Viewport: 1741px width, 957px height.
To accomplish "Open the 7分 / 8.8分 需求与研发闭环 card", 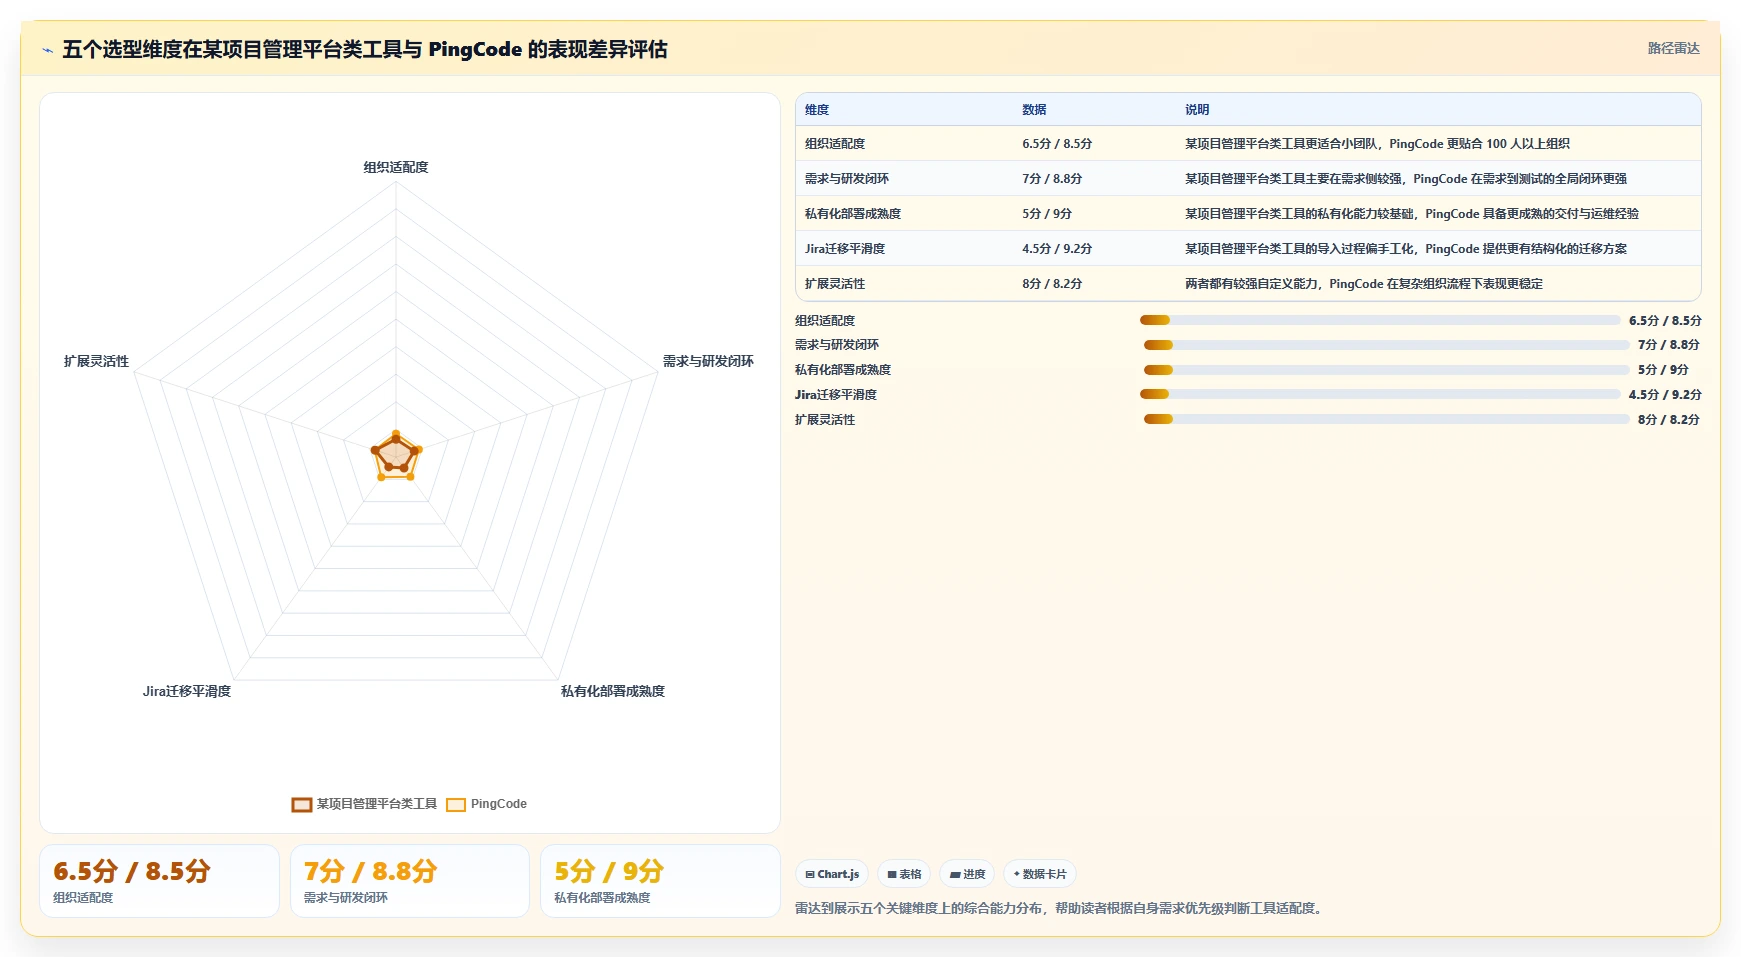I will point(410,881).
